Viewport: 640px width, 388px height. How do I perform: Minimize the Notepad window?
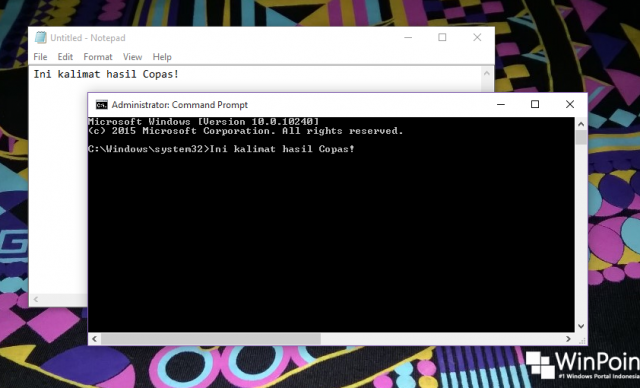coord(408,38)
